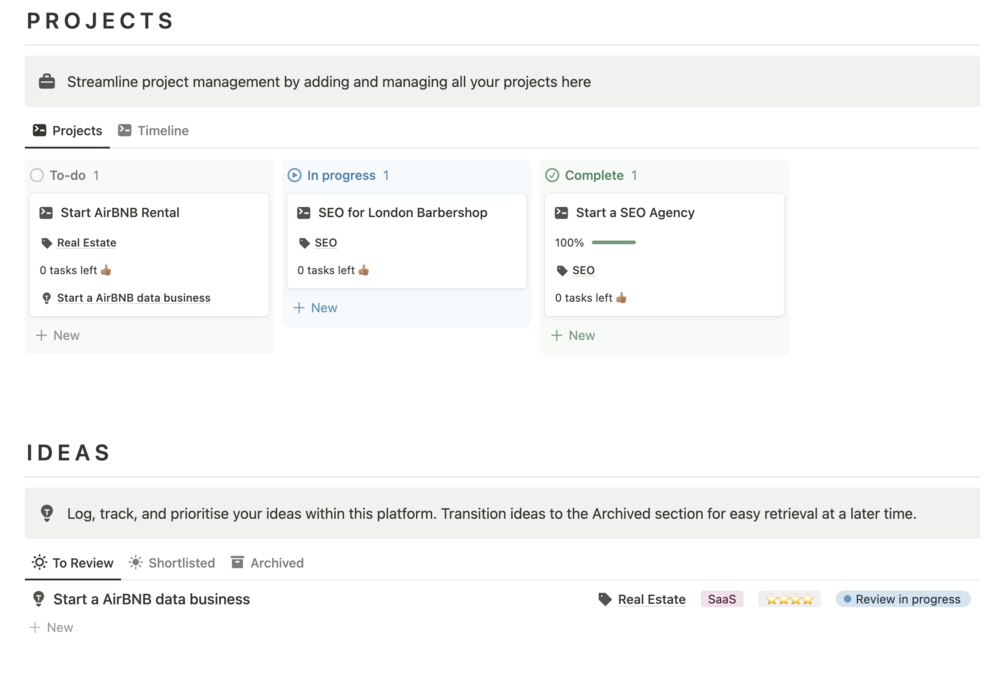Click the In progress status icon
The height and width of the screenshot is (677, 1005).
(294, 175)
